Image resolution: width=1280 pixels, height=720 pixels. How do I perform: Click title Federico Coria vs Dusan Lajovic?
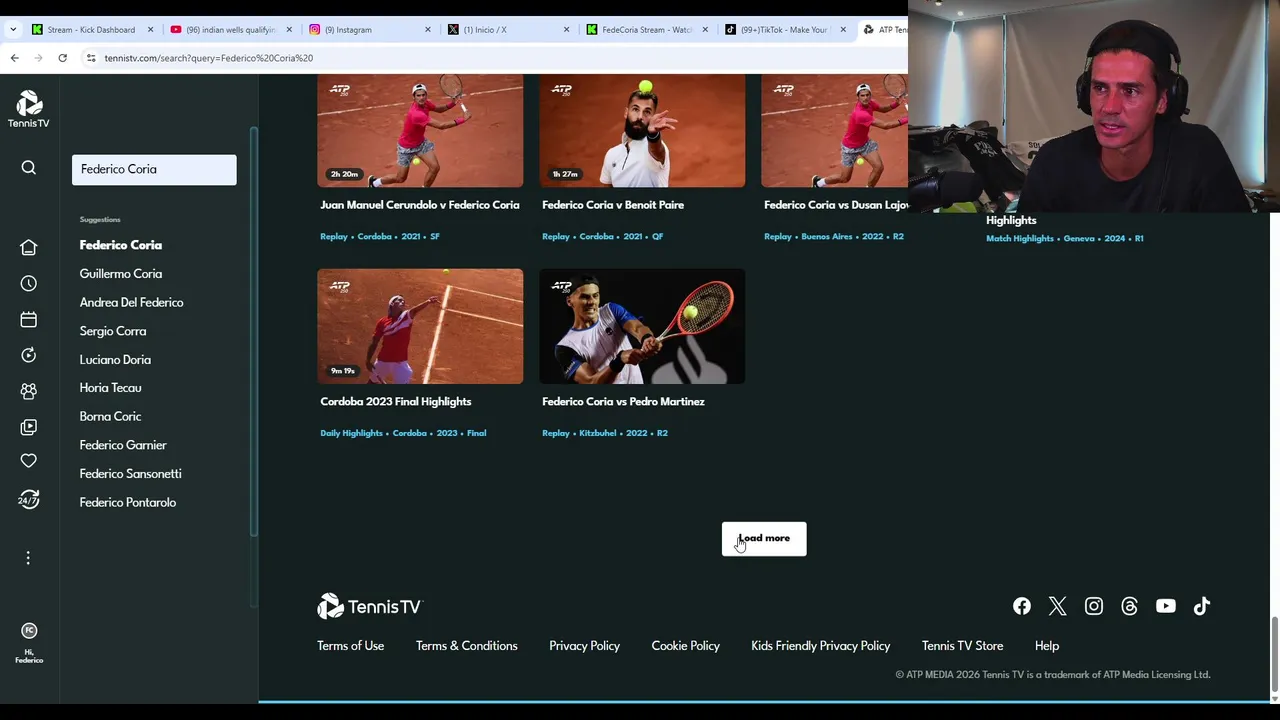(836, 205)
